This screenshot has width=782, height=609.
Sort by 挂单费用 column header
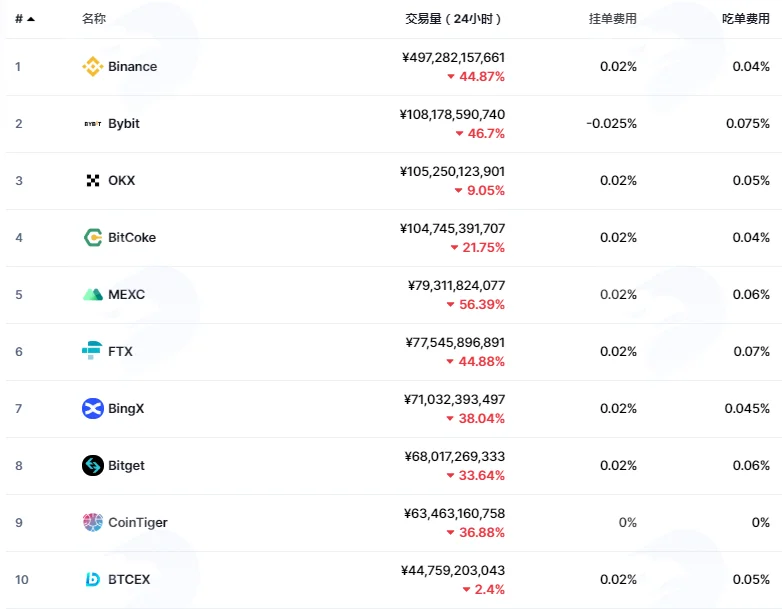click(x=612, y=19)
